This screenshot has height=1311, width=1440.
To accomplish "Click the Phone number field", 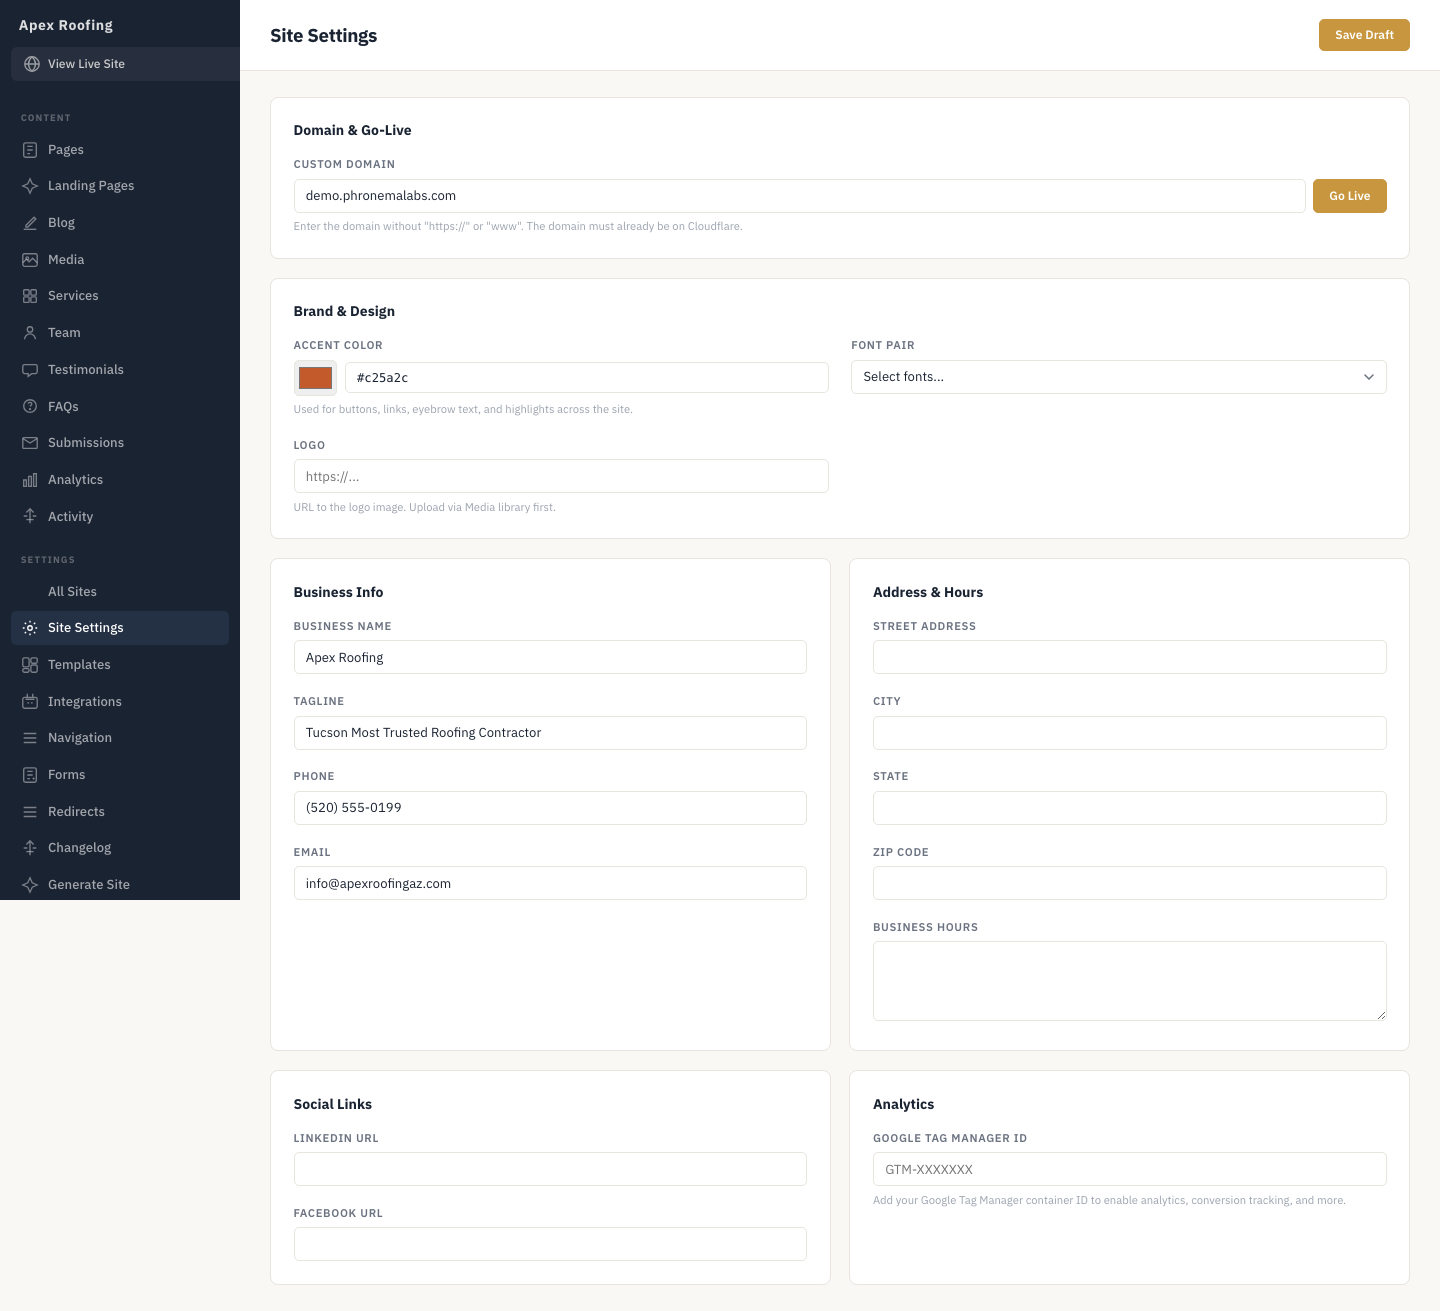I will coord(550,808).
